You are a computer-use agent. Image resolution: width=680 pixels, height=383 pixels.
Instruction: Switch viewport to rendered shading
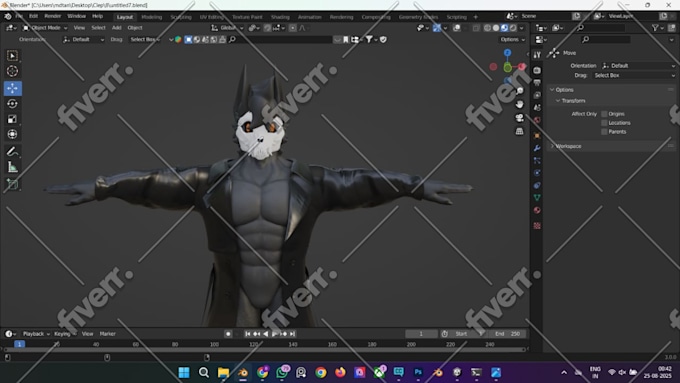513,28
